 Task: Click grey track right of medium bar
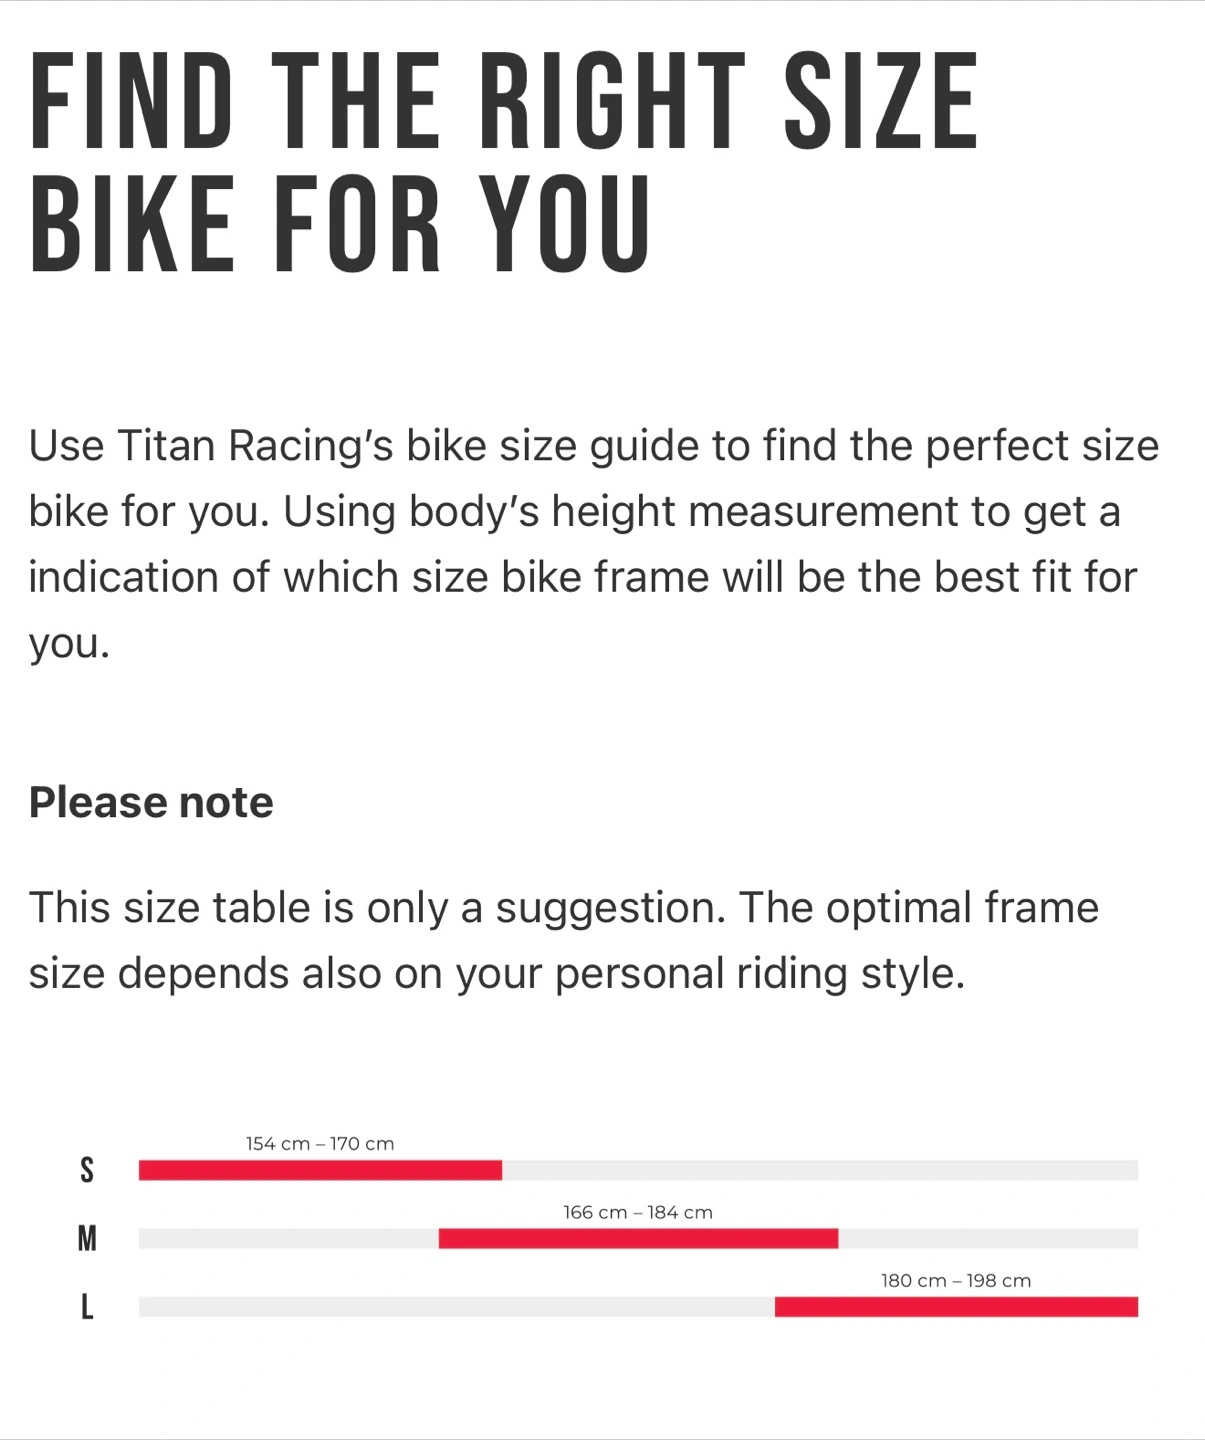tap(988, 1239)
